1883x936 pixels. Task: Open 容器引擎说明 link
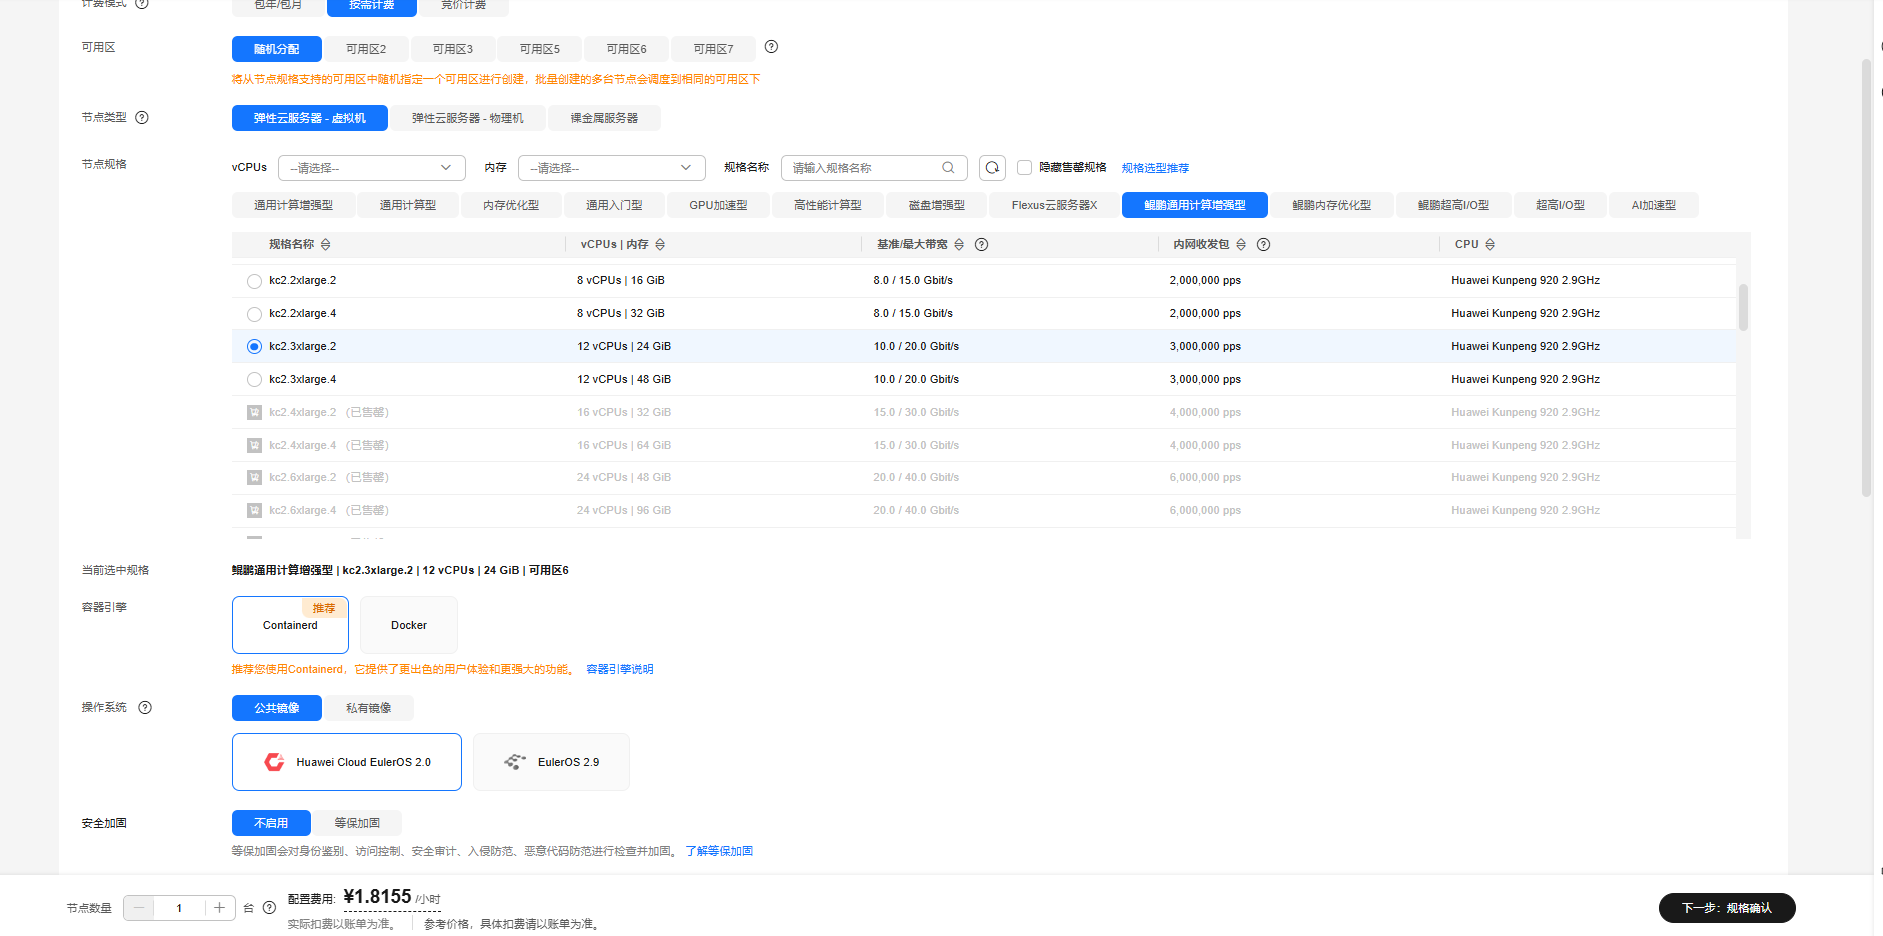(619, 669)
